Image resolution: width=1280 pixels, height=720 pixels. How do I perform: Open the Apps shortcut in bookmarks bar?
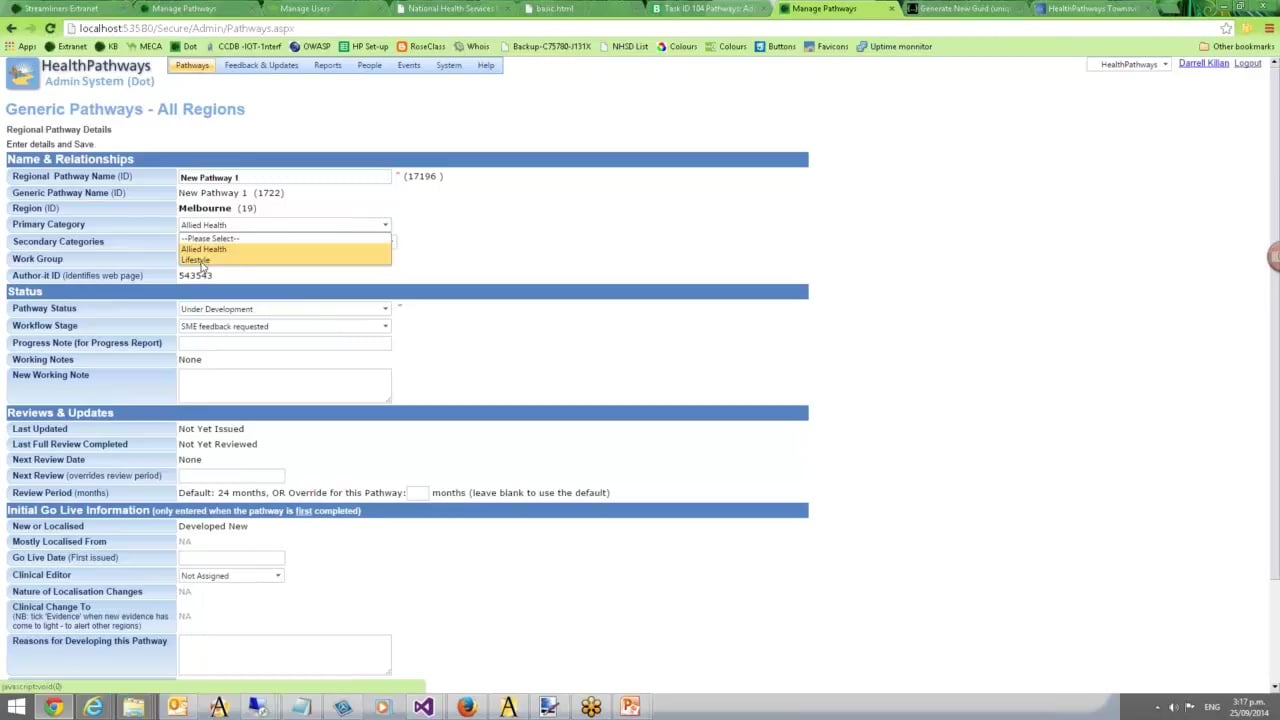(21, 46)
